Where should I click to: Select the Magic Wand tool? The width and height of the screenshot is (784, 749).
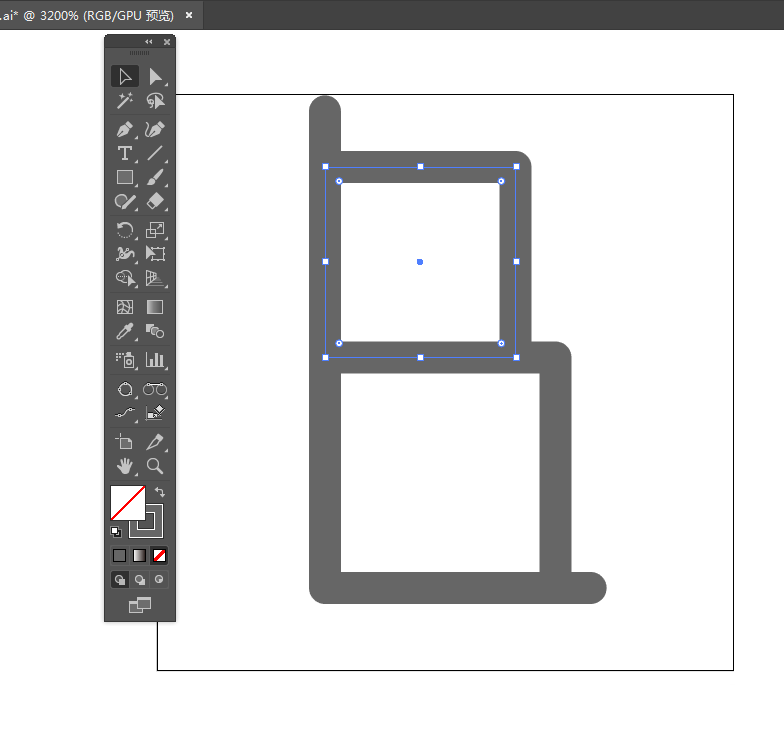point(125,101)
